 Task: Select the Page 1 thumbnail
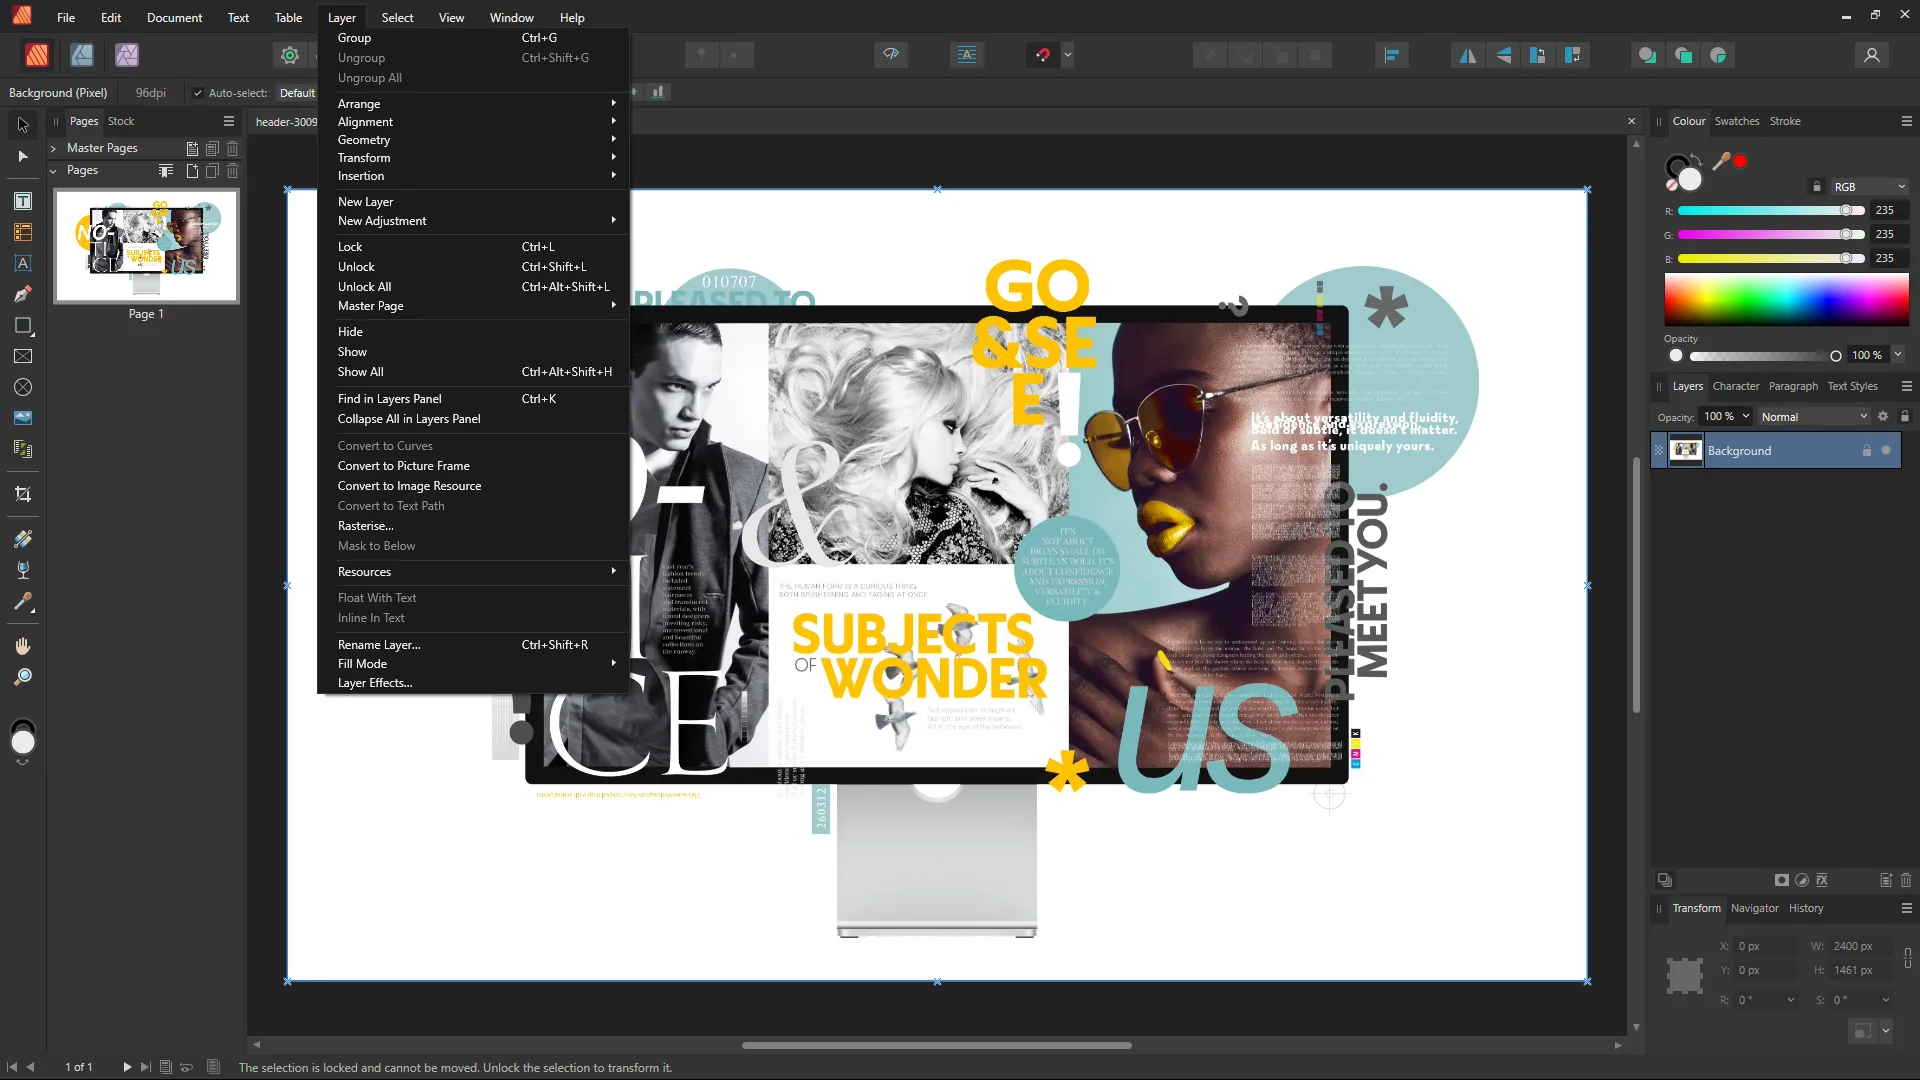pos(146,246)
